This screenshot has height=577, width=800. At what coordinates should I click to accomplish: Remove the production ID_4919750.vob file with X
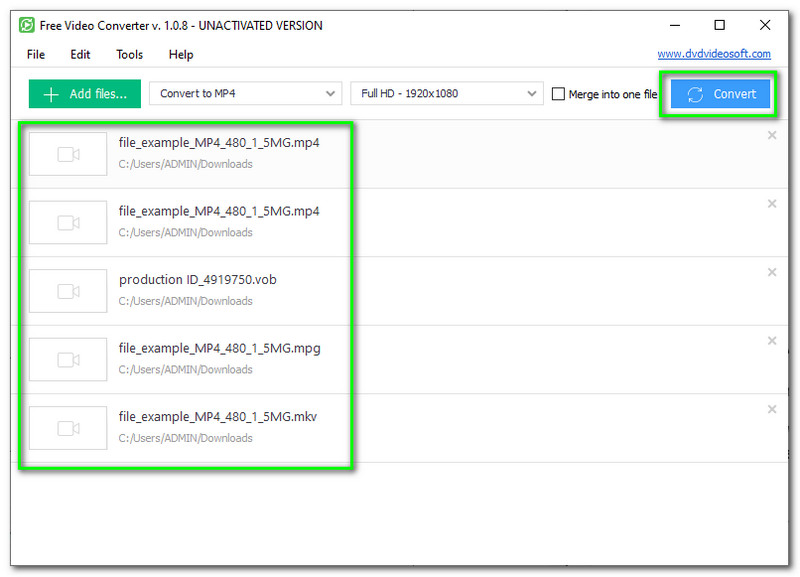point(771,272)
